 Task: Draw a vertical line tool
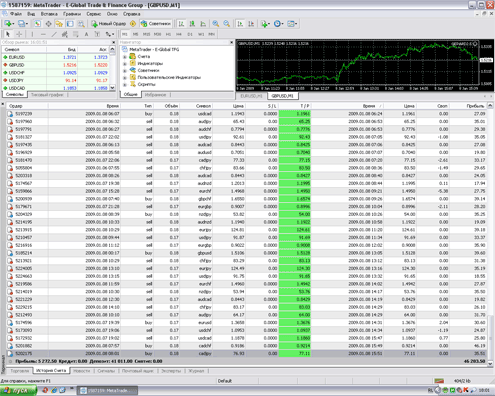click(32, 34)
